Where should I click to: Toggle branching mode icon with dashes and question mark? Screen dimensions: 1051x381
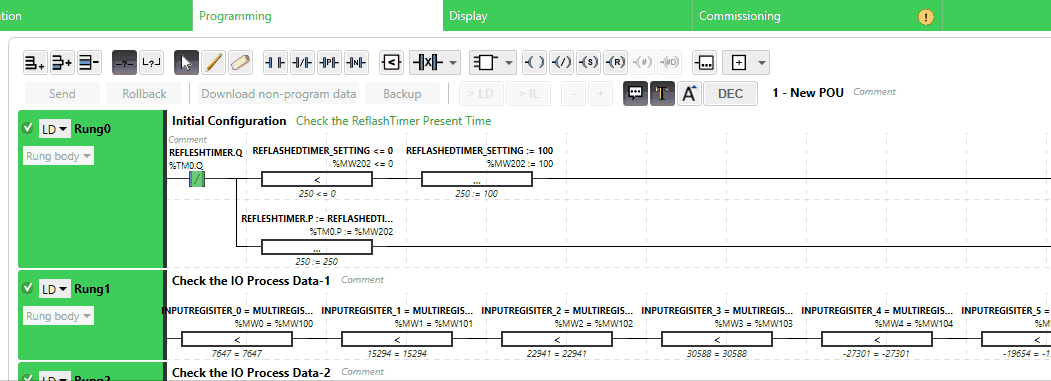click(125, 63)
